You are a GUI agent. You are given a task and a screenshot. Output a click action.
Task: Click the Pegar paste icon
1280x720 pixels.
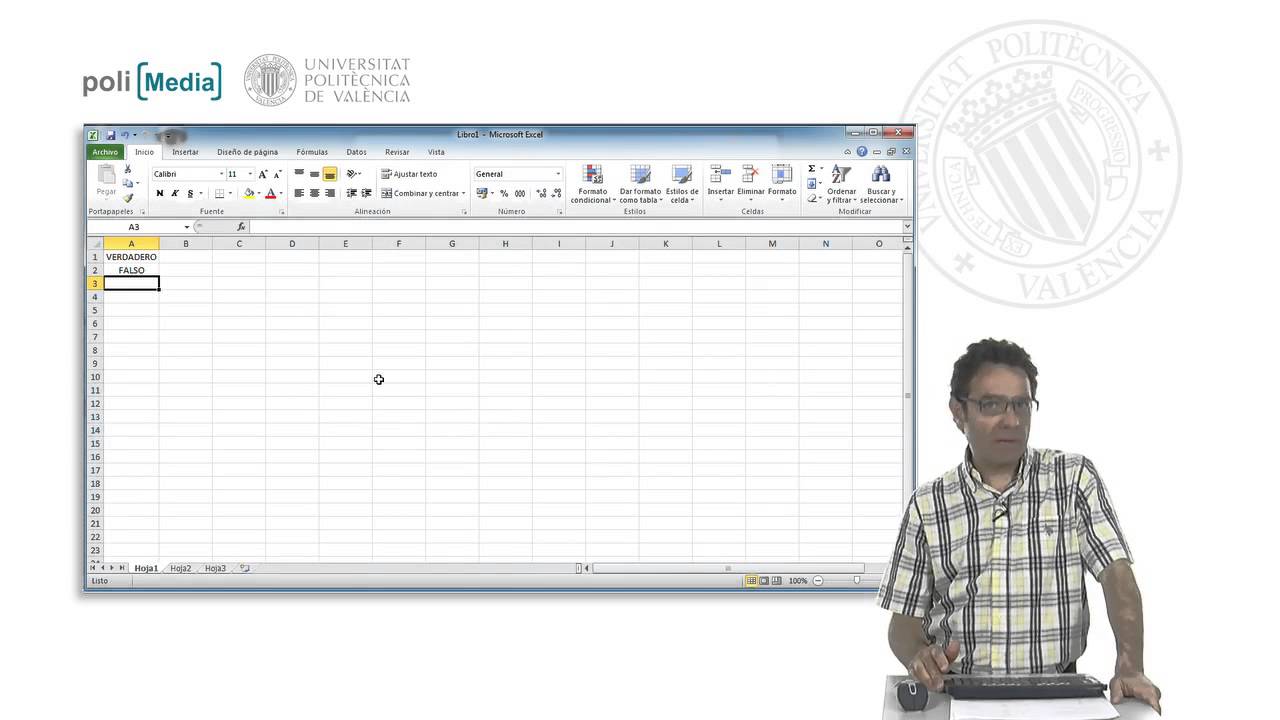pyautogui.click(x=106, y=175)
